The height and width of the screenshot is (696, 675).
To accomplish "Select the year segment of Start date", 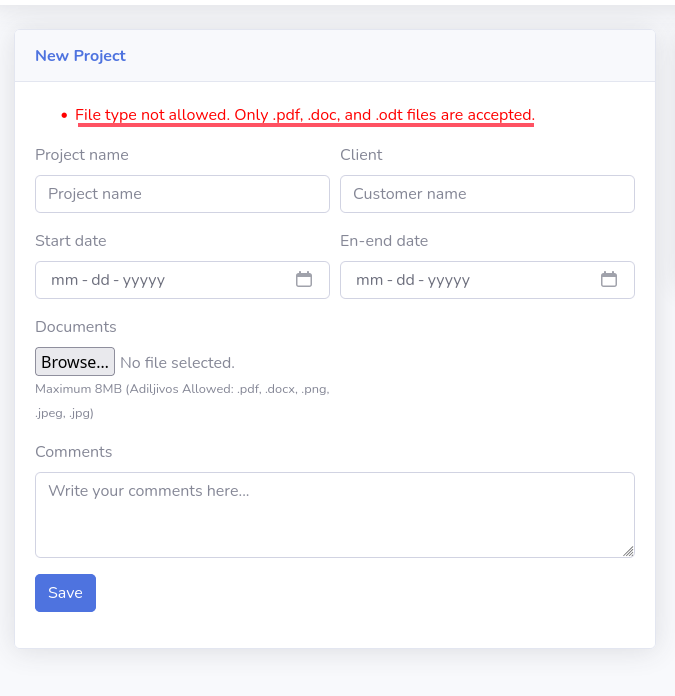I will click(x=144, y=280).
